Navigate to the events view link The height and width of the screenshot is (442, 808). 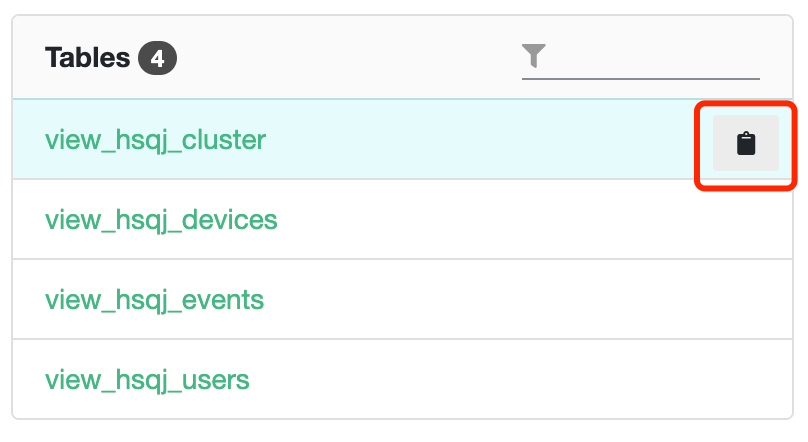pos(154,299)
